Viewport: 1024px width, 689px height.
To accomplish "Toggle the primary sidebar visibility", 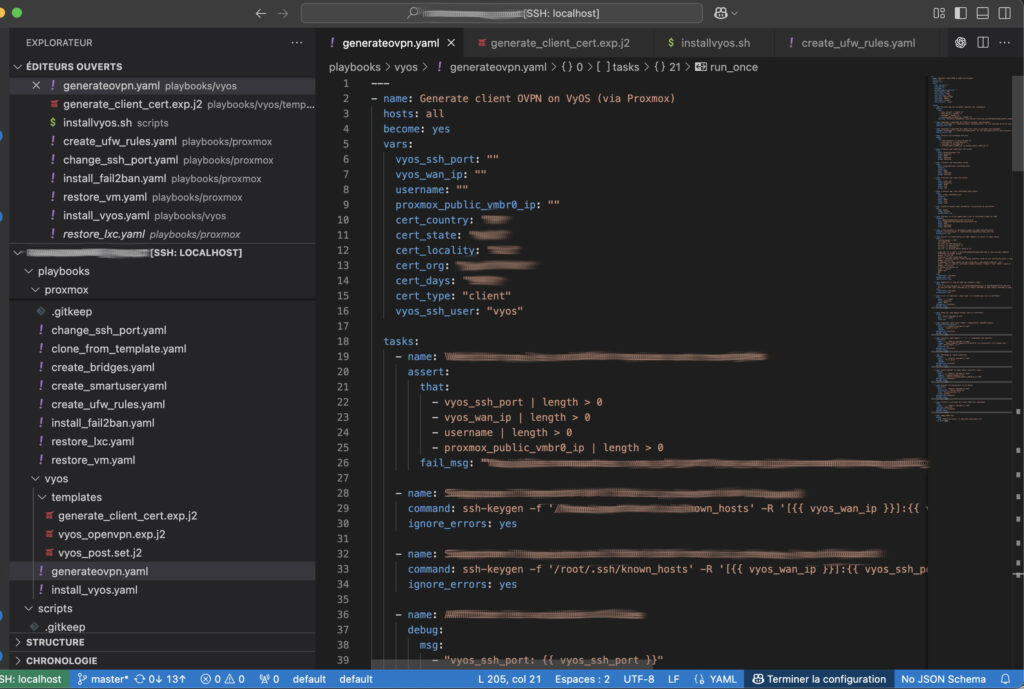I will click(961, 14).
